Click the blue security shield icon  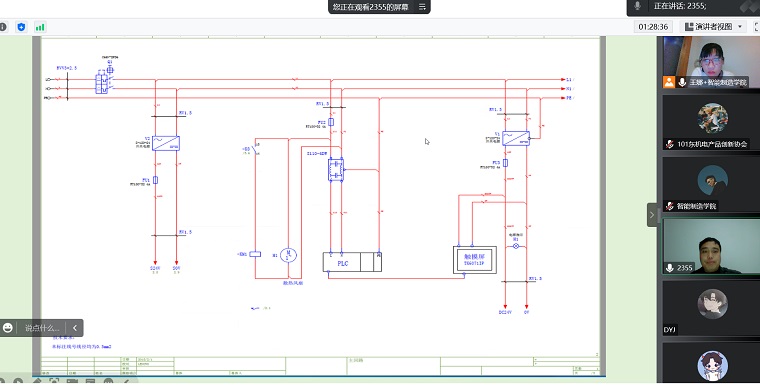point(21,27)
